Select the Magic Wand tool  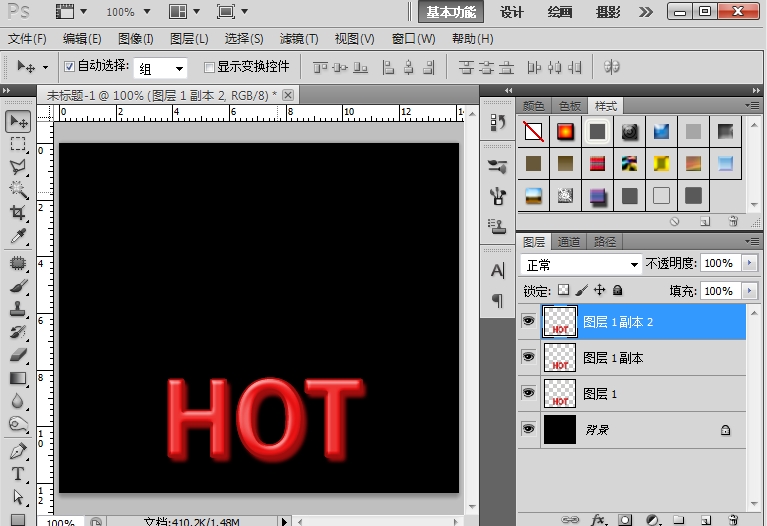[18, 190]
